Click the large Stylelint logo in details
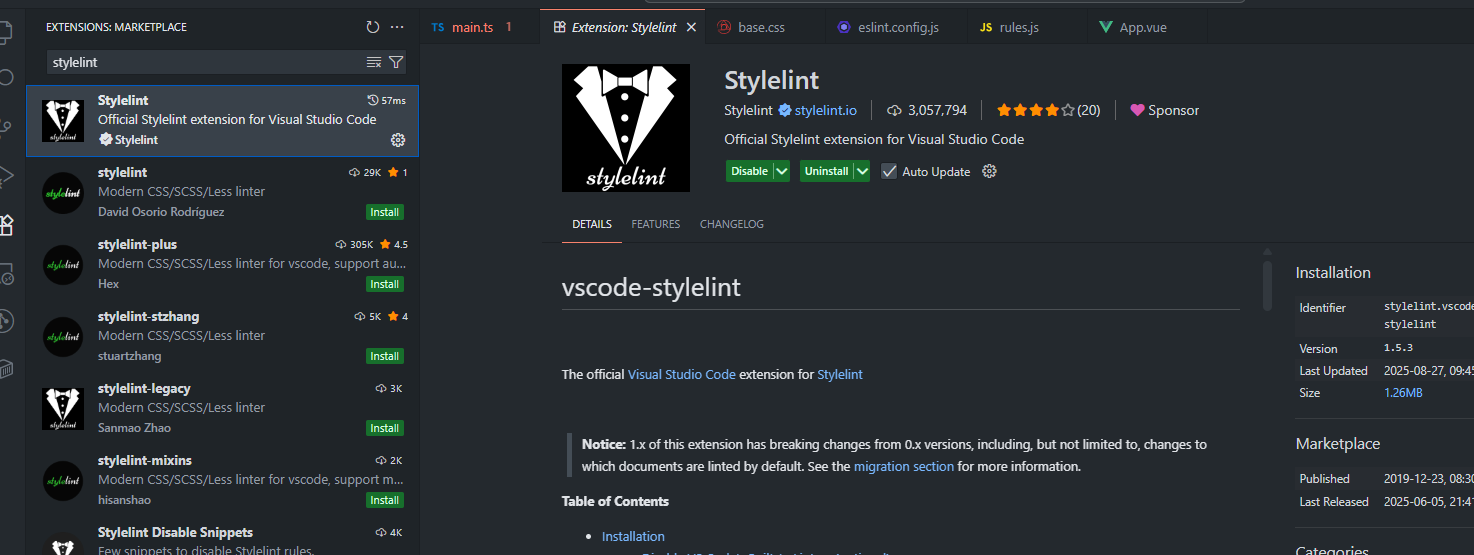 point(626,128)
